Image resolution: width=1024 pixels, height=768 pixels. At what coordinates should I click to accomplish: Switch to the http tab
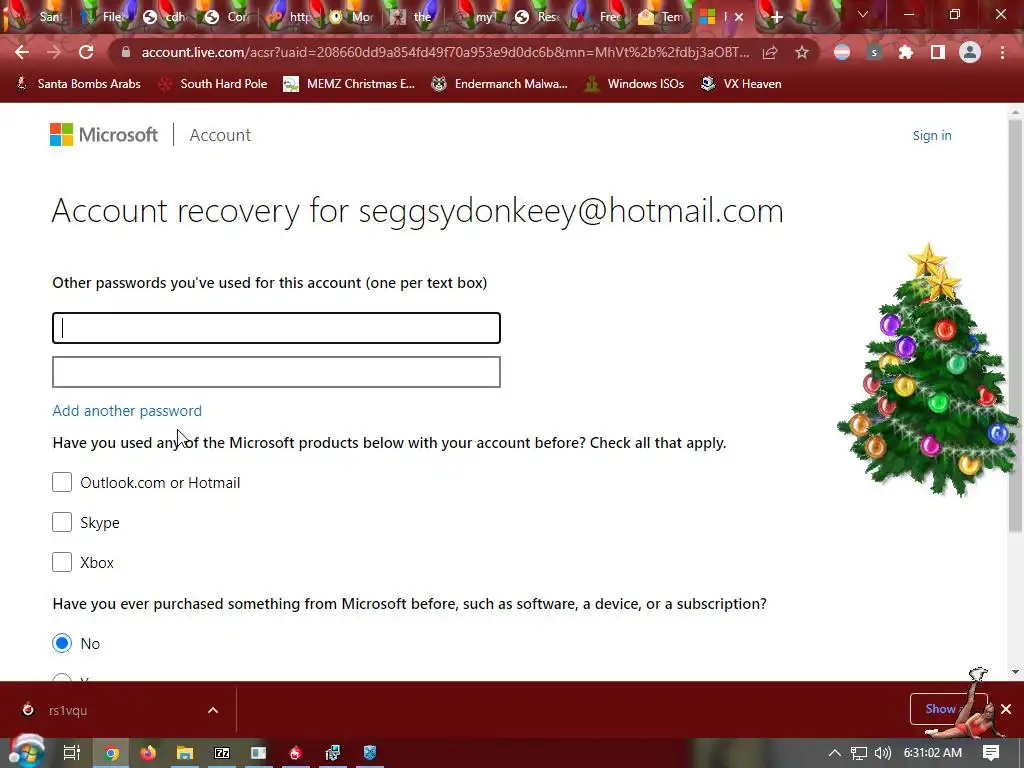(290, 17)
